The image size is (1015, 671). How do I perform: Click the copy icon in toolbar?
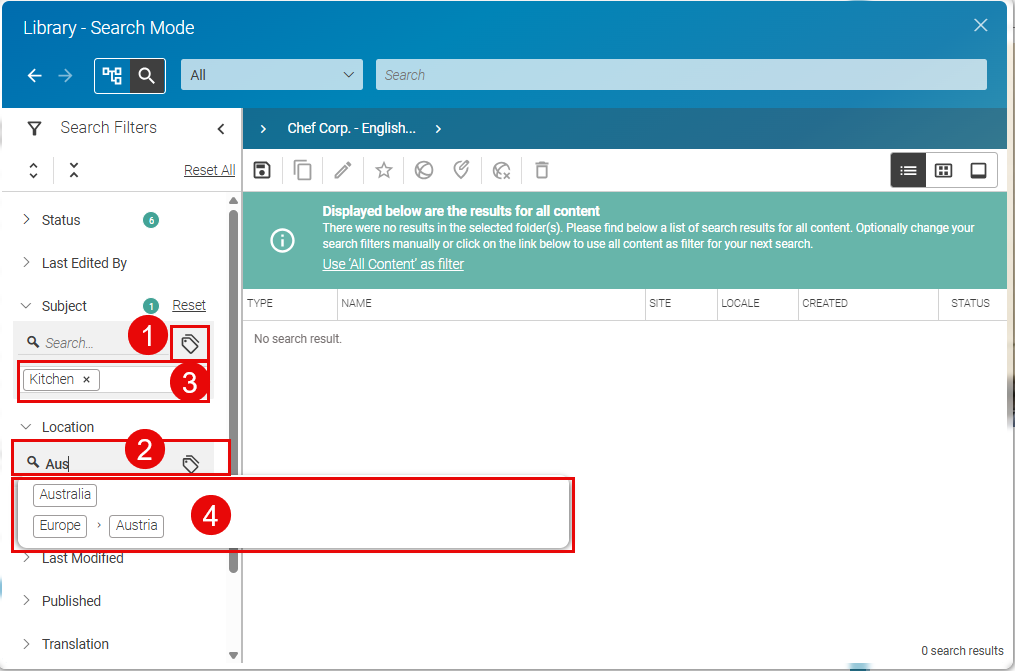coord(302,170)
